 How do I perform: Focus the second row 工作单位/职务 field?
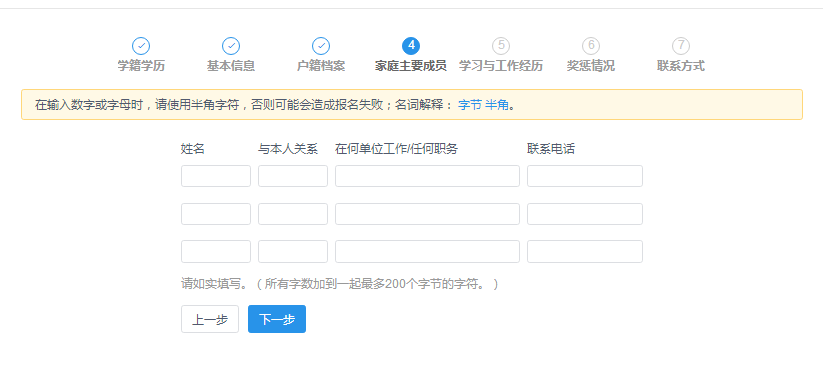click(427, 214)
